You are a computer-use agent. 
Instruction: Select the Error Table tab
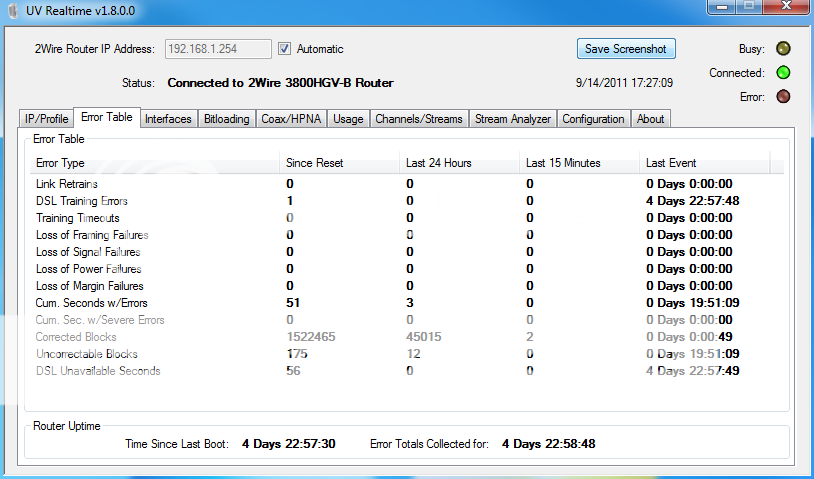pyautogui.click(x=106, y=117)
